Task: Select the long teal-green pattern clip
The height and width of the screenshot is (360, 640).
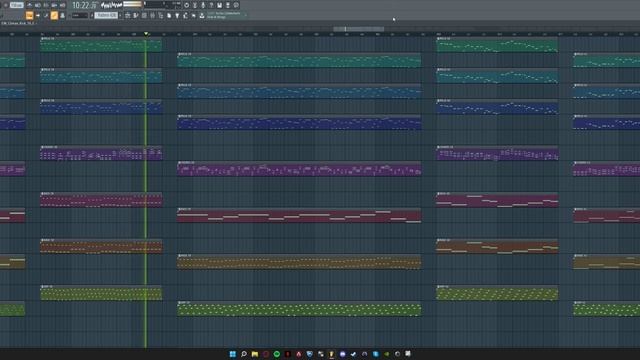Action: click(x=299, y=60)
